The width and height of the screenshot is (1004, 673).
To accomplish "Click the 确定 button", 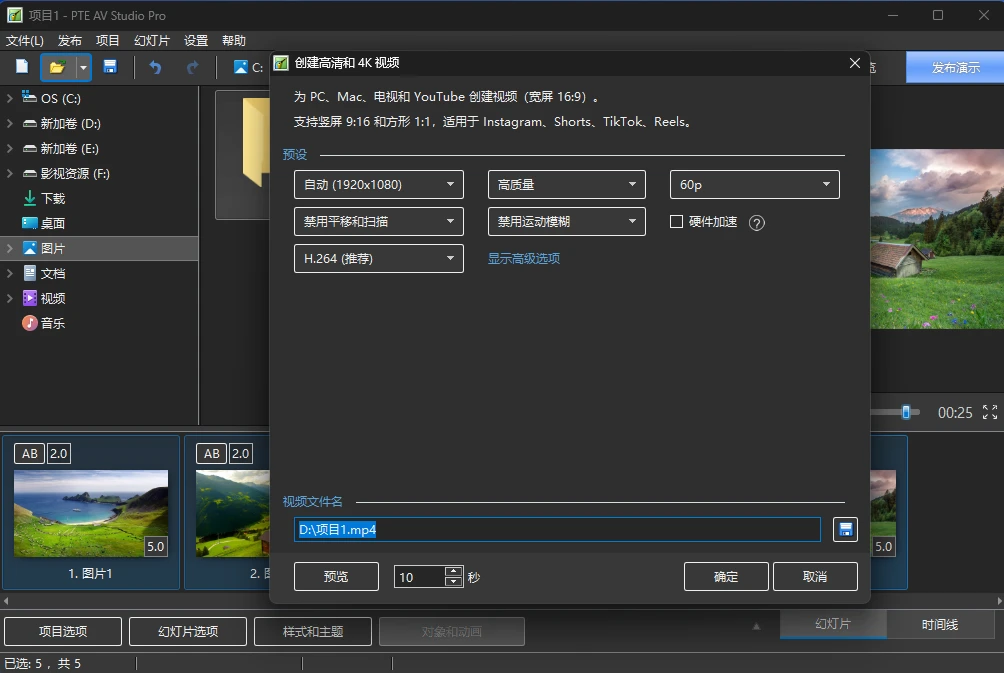I will click(x=726, y=576).
